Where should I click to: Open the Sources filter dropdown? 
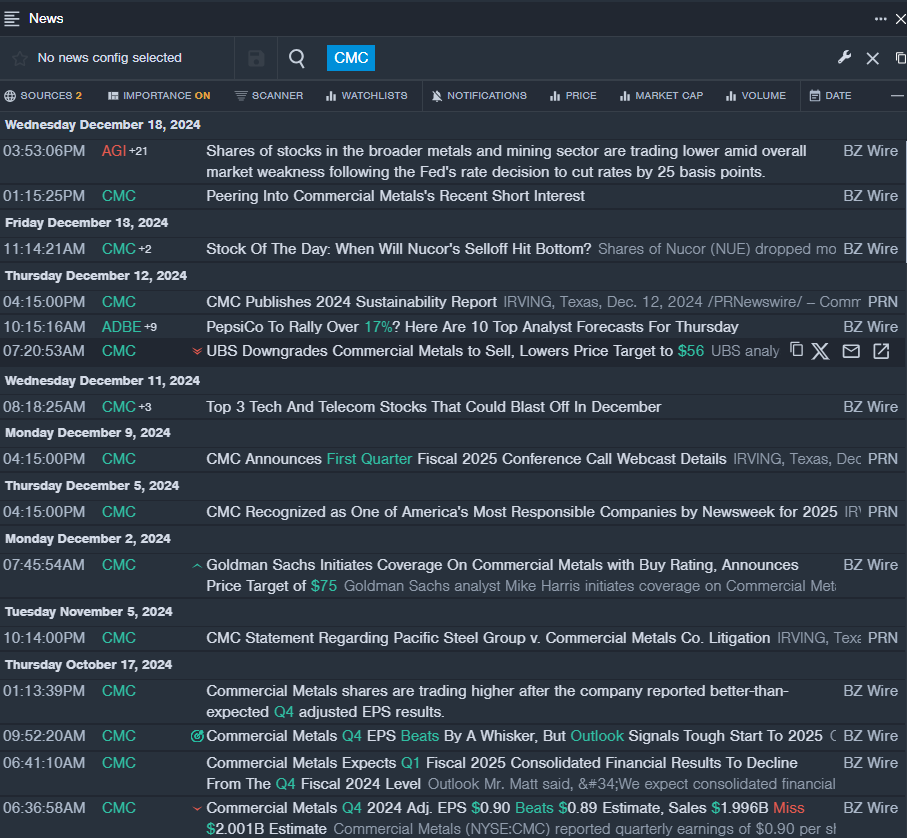43,96
